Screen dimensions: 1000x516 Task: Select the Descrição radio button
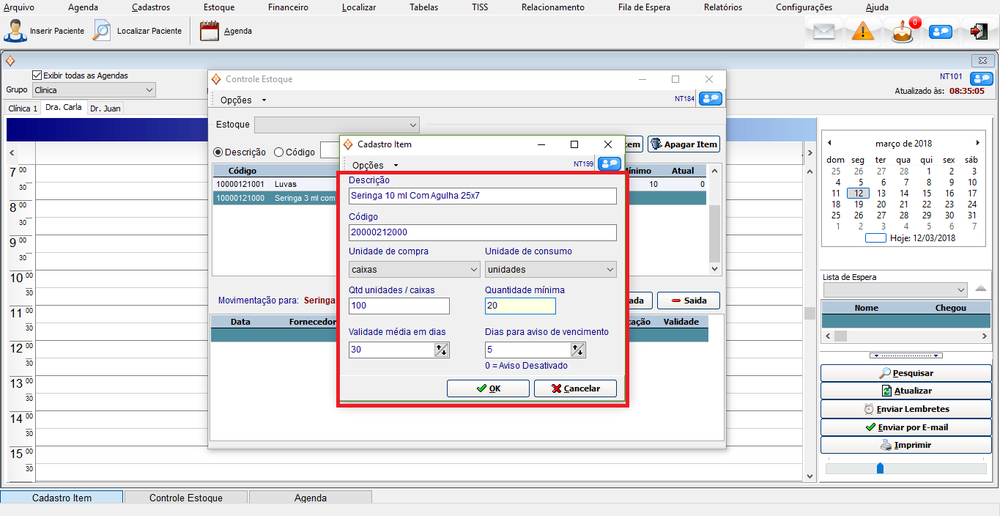pyautogui.click(x=219, y=152)
